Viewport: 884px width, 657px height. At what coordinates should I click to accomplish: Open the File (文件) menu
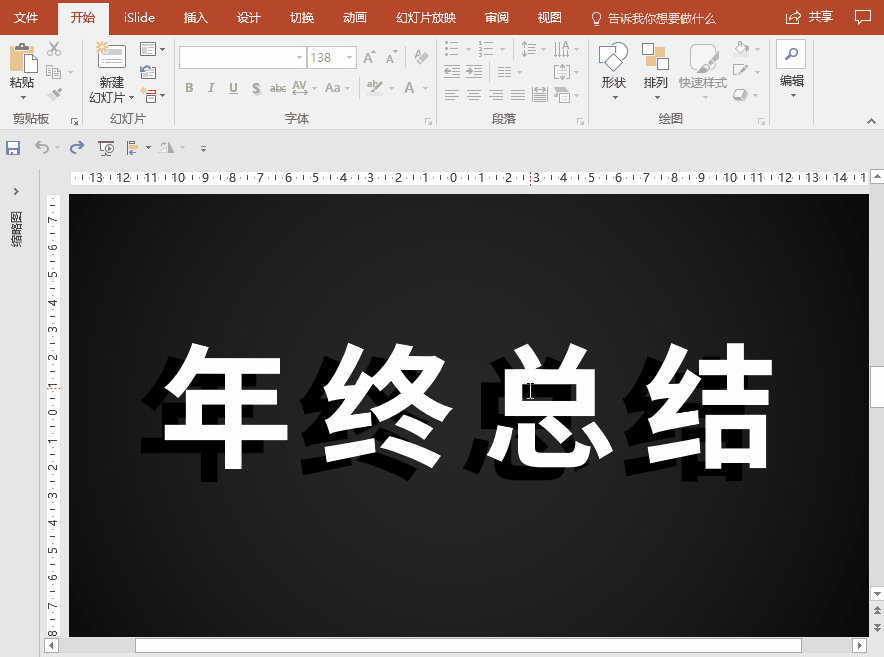(26, 18)
